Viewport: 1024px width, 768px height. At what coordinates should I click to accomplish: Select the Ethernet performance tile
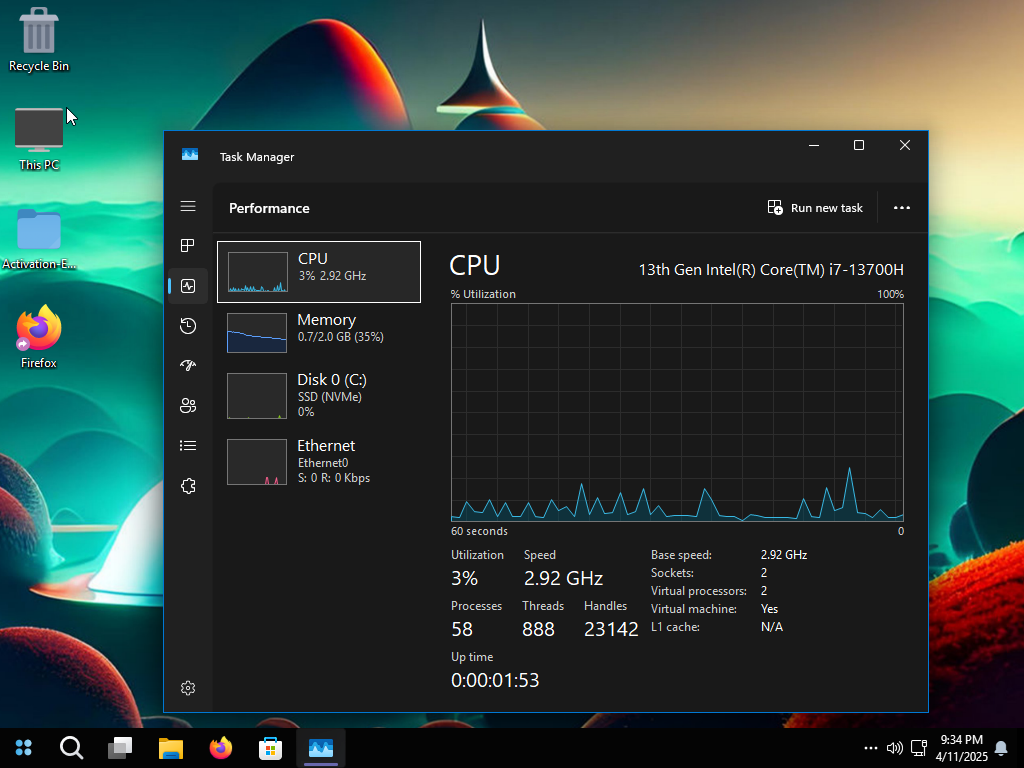(319, 462)
